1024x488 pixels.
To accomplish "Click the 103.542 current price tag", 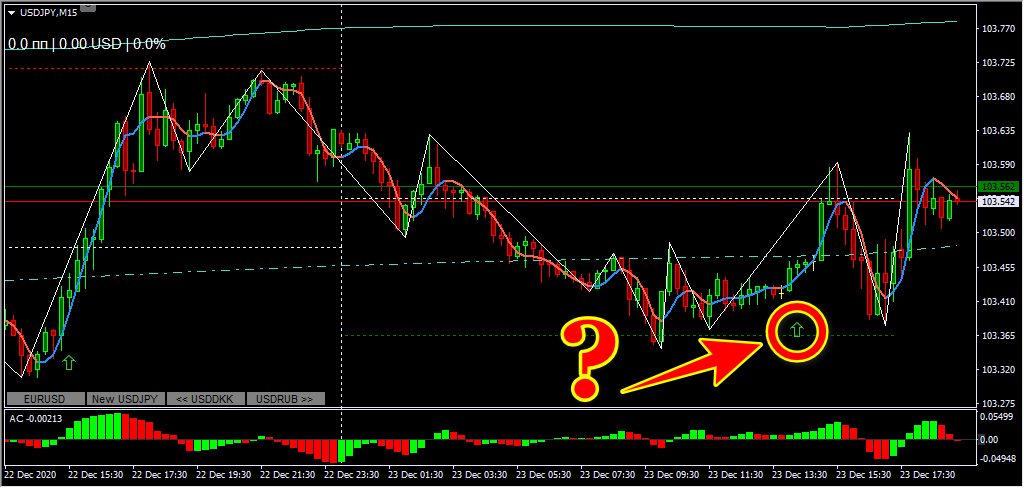I will pos(997,201).
